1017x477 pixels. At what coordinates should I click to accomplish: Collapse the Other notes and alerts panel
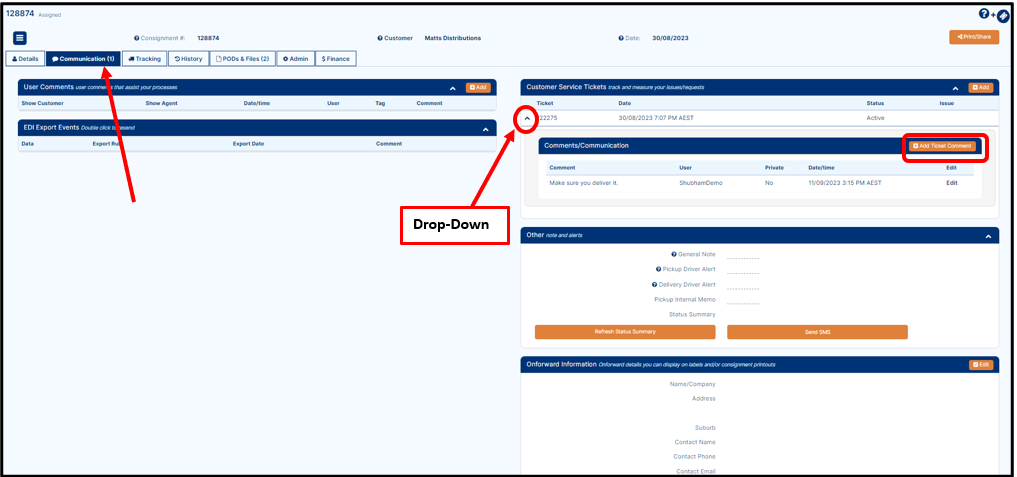tap(988, 236)
